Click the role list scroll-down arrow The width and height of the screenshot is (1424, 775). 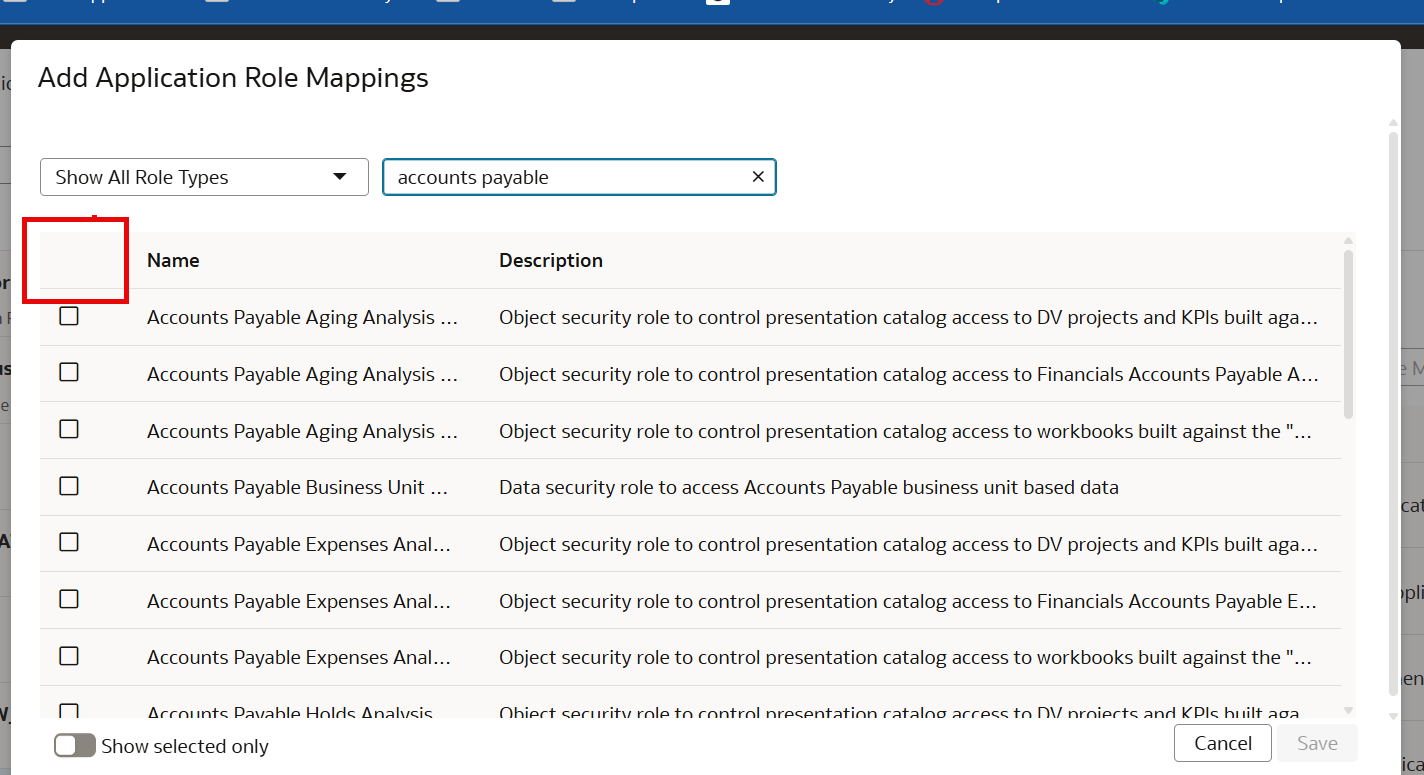pyautogui.click(x=1349, y=710)
